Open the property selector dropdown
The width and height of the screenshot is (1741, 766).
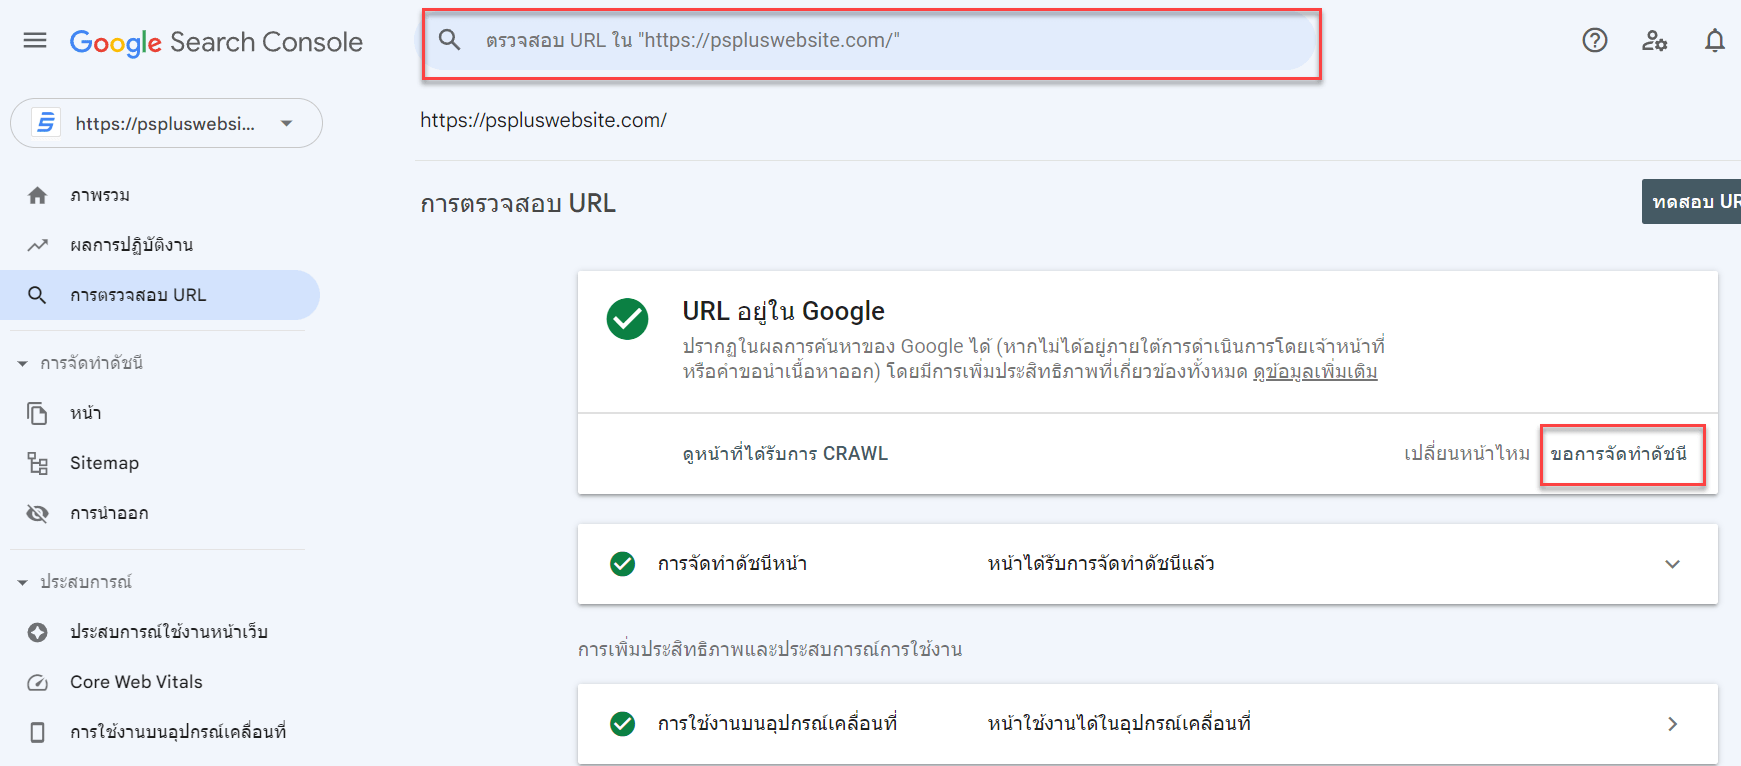pos(166,123)
